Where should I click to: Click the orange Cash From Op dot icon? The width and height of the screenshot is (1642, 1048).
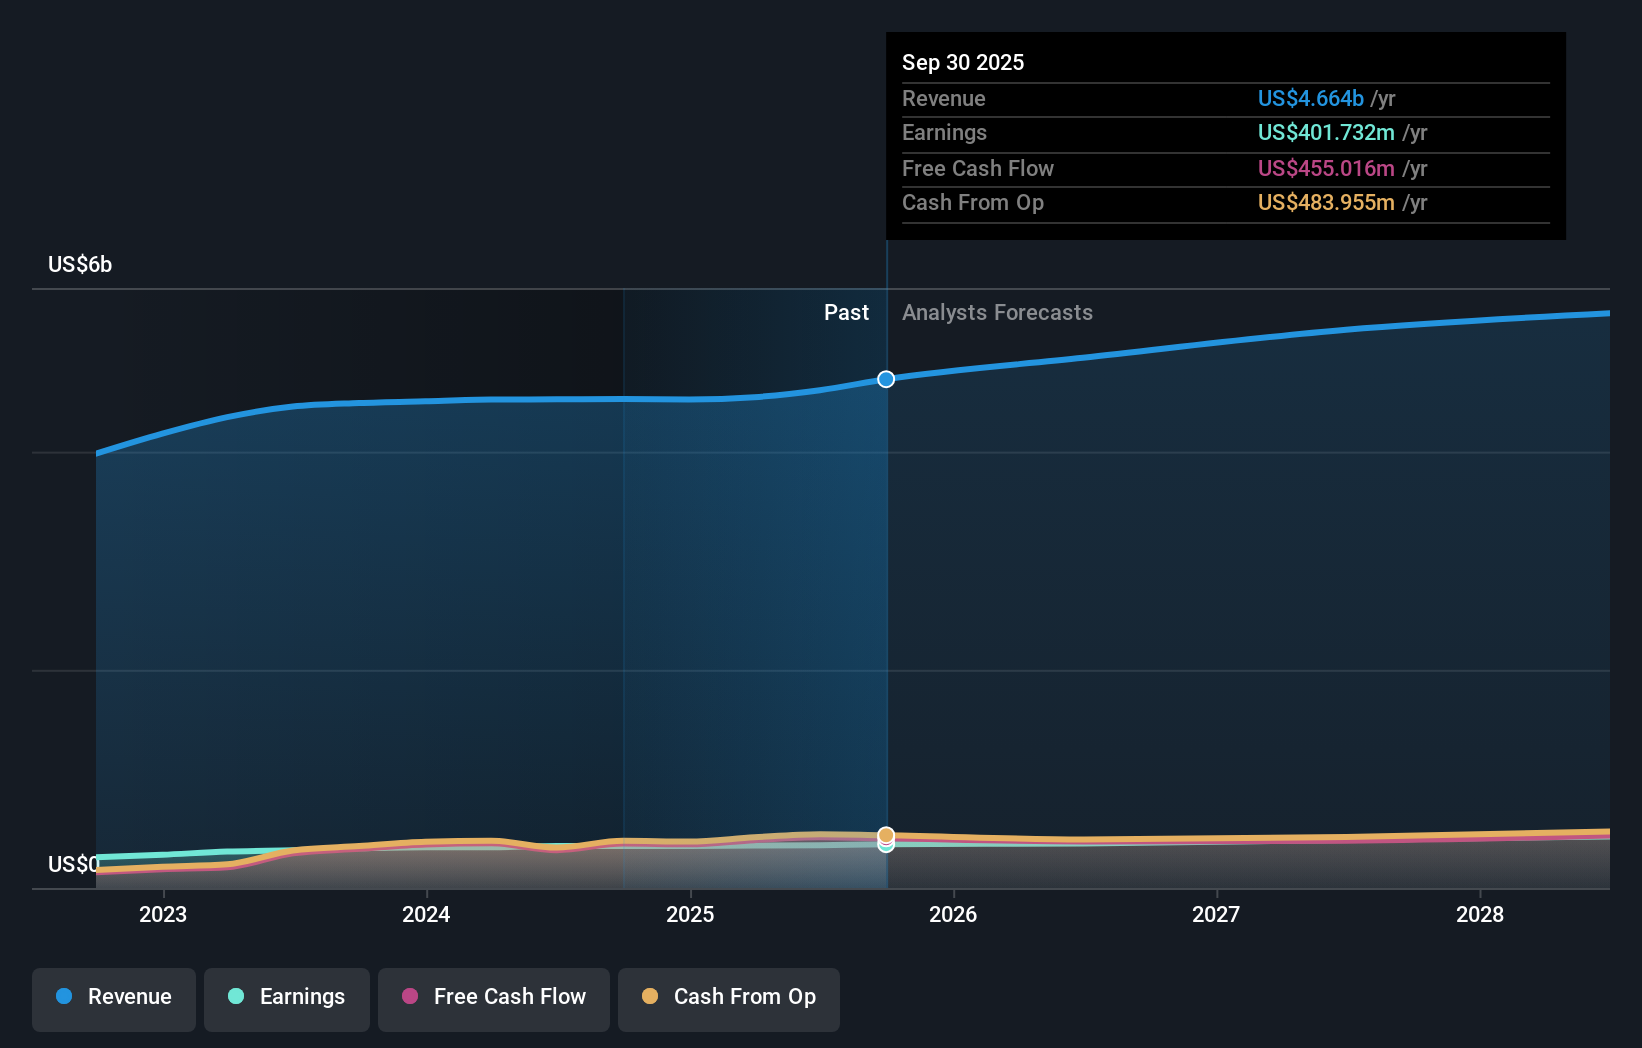coord(650,997)
